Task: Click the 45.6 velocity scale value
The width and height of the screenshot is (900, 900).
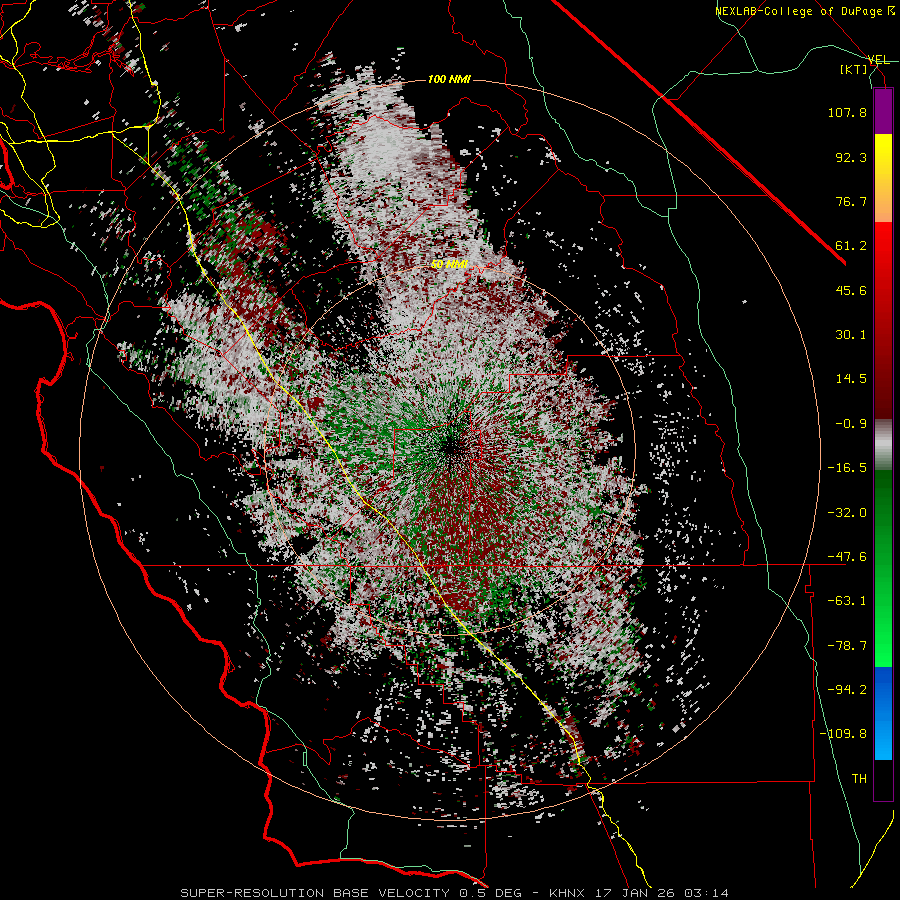Action: 851,290
